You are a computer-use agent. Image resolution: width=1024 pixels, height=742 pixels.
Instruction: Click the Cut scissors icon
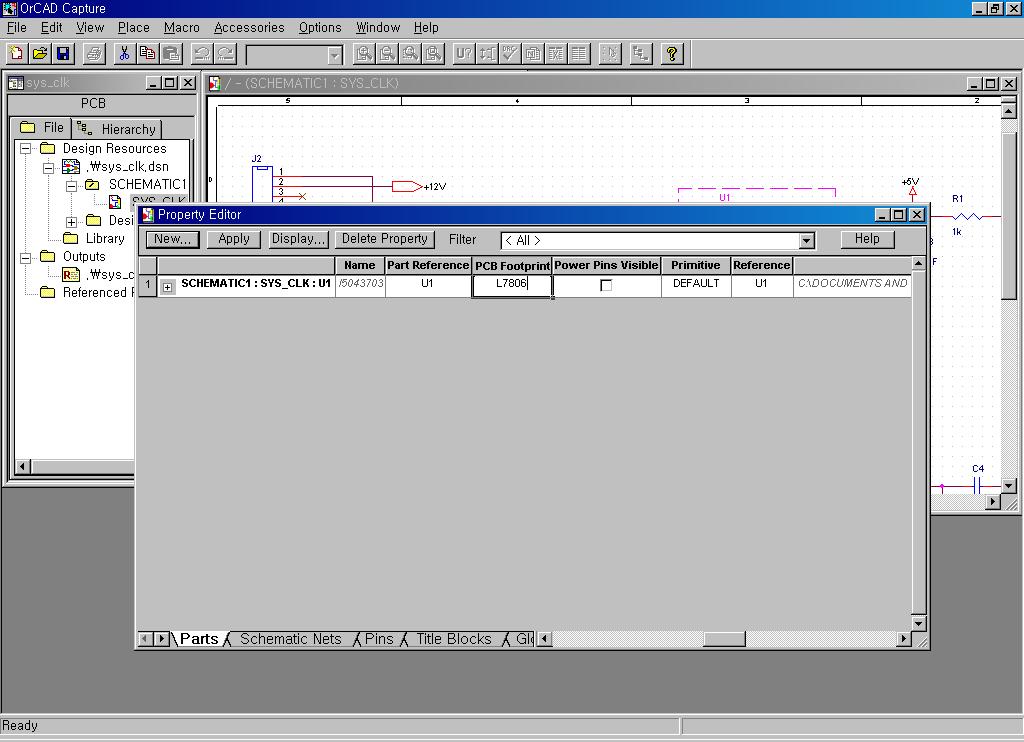124,54
